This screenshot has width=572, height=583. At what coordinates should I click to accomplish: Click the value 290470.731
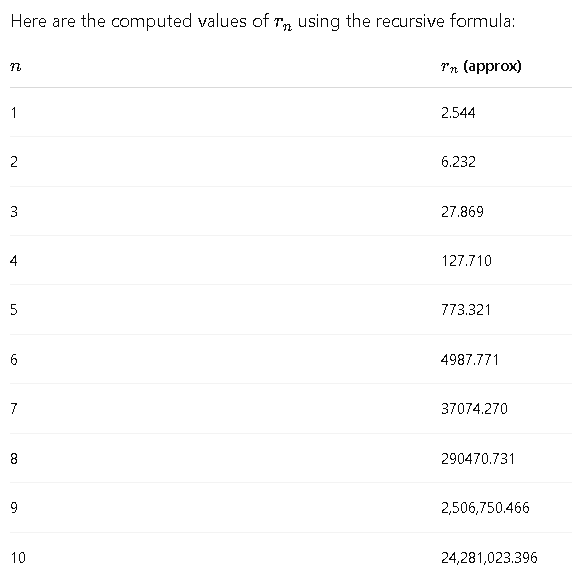[x=478, y=458]
